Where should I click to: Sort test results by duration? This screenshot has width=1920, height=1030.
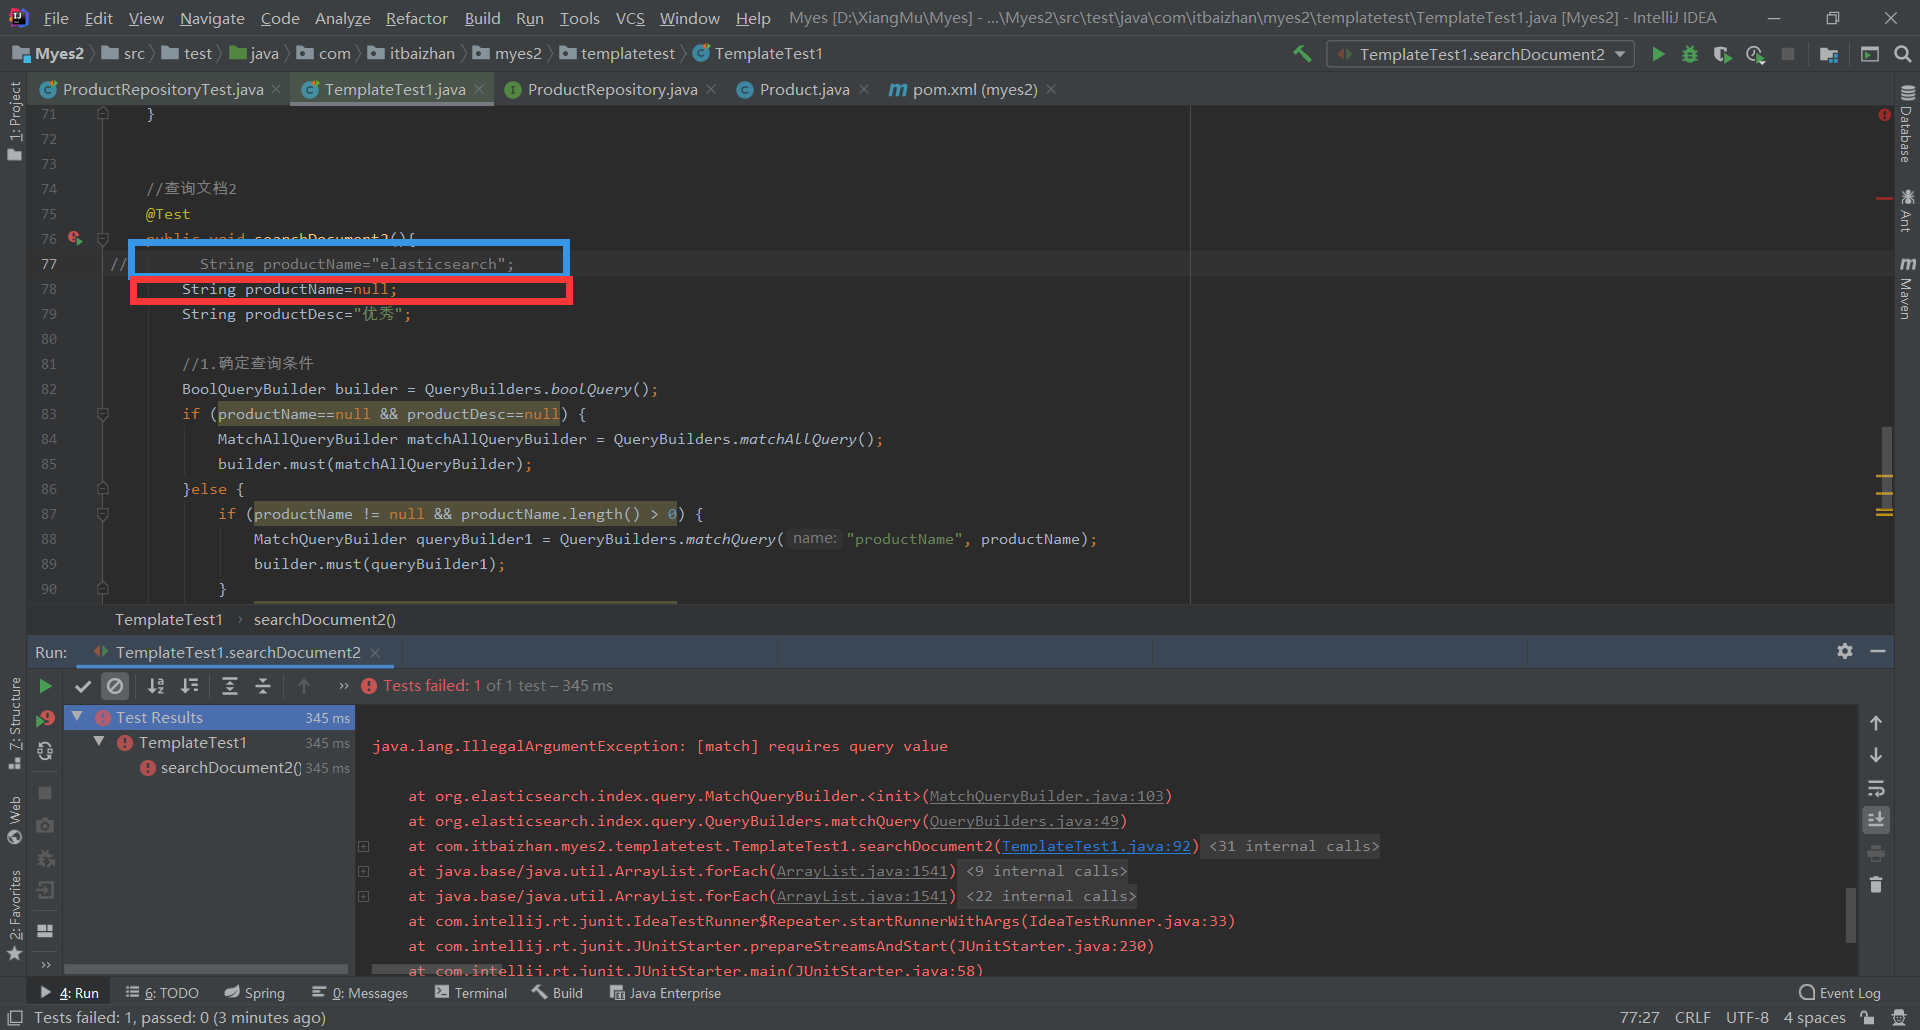pyautogui.click(x=189, y=686)
